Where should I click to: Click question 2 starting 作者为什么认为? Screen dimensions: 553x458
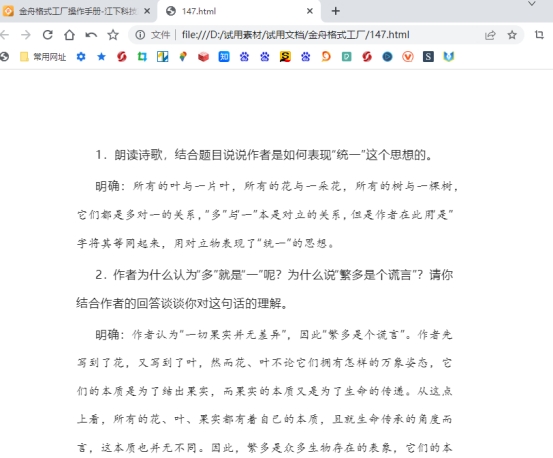274,275
